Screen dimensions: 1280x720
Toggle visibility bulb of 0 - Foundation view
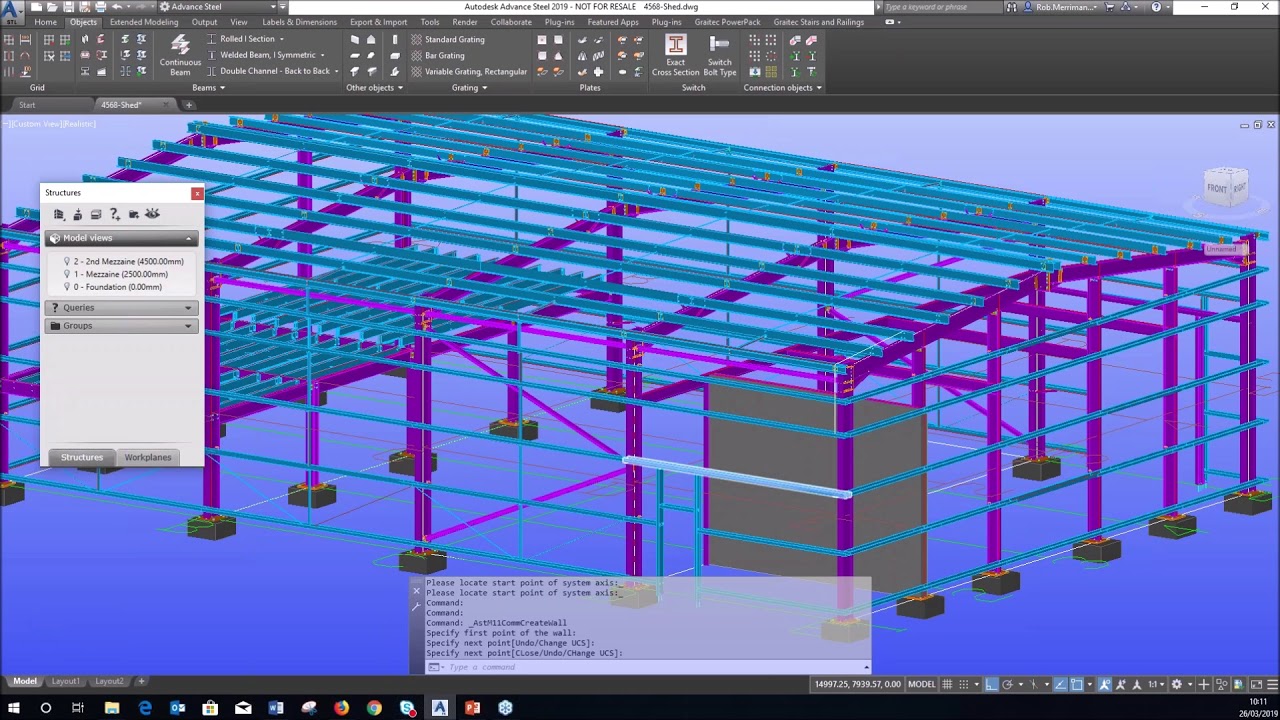(x=67, y=287)
